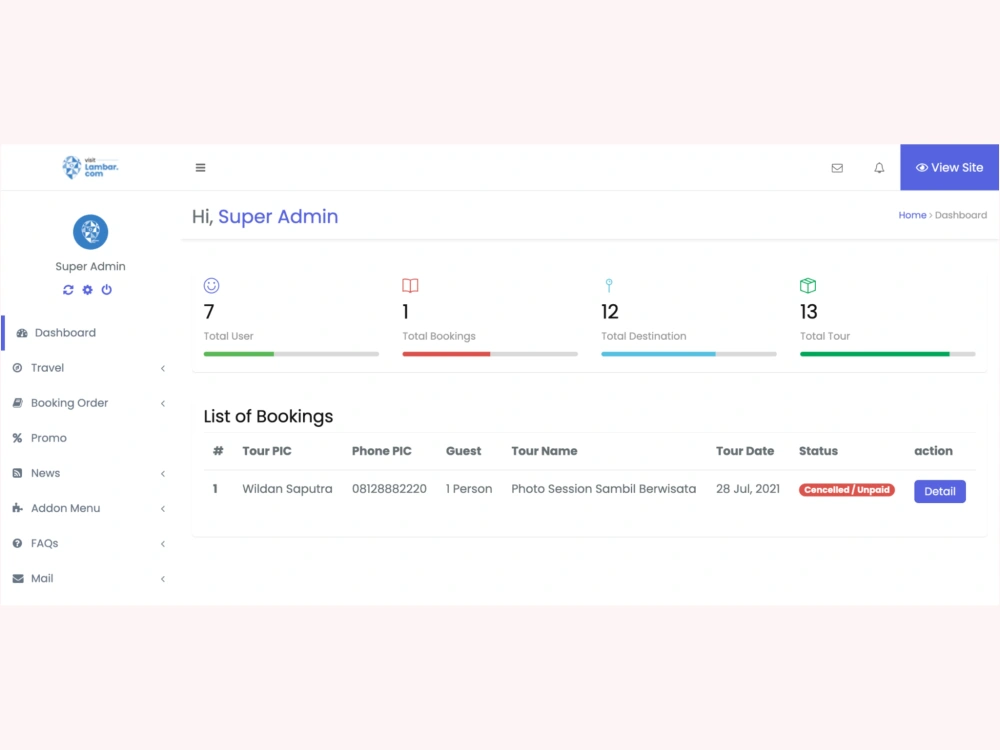Viewport: 1000px width, 750px height.
Task: Click the Total Tour count 13
Action: click(x=809, y=312)
